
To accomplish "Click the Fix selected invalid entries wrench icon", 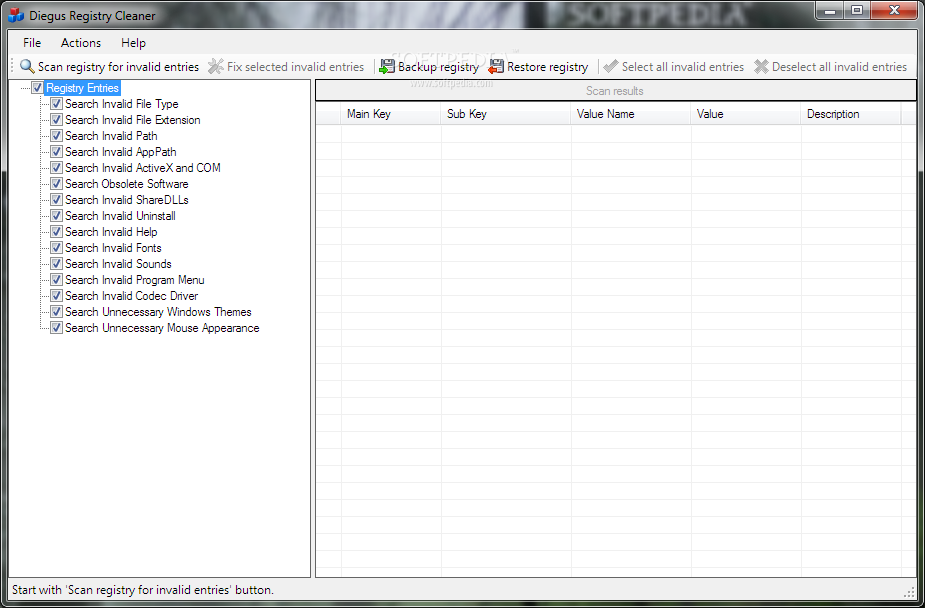I will click(216, 67).
